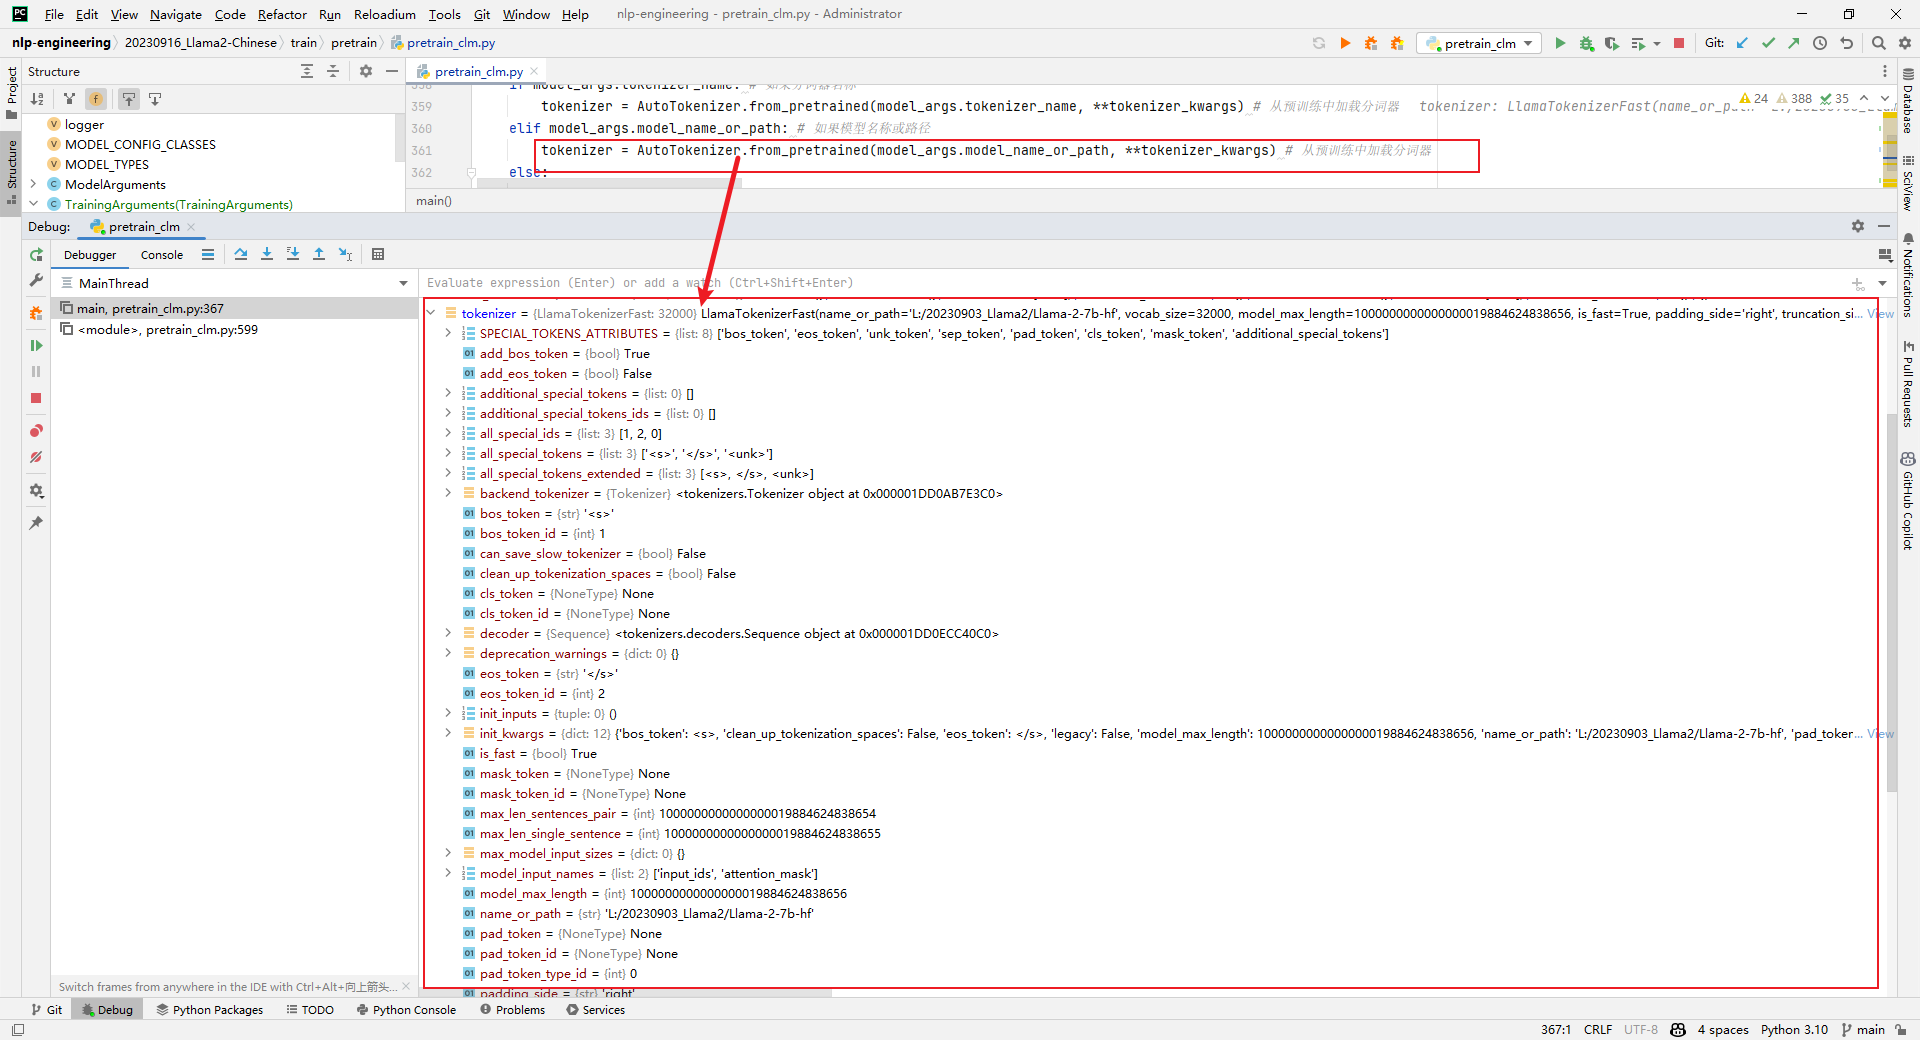
Task: Stop the debug session with red square
Action: pos(36,398)
